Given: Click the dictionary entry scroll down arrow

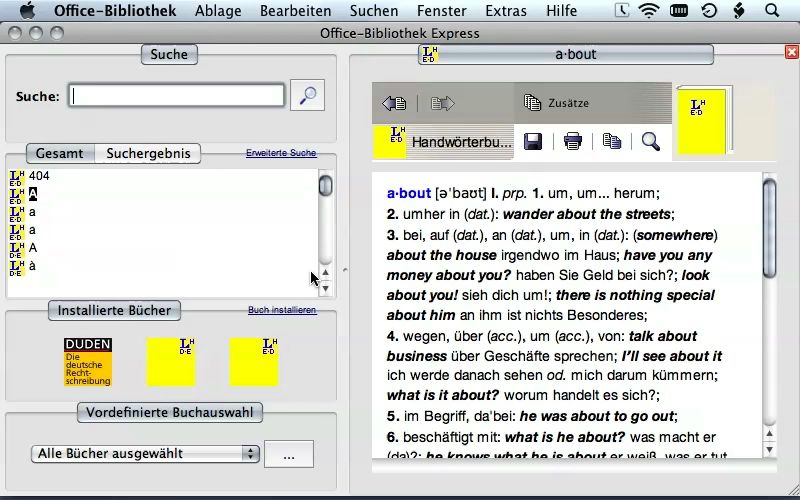Looking at the screenshot, I should [769, 449].
